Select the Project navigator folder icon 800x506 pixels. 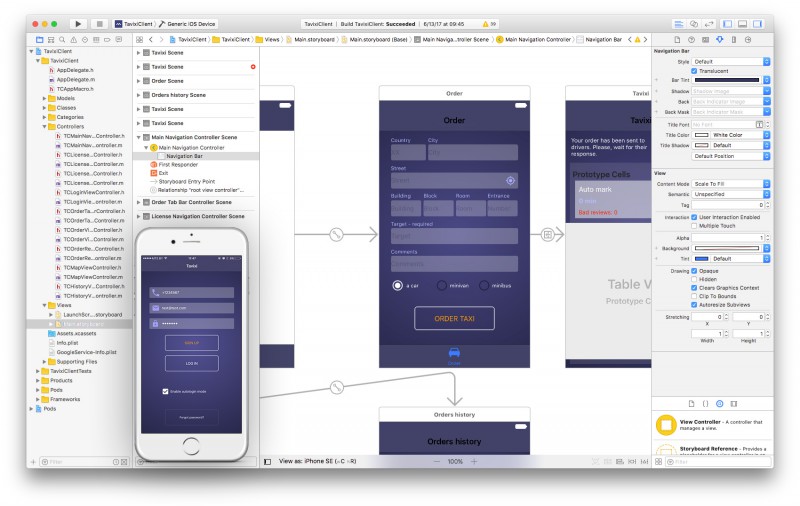39,39
